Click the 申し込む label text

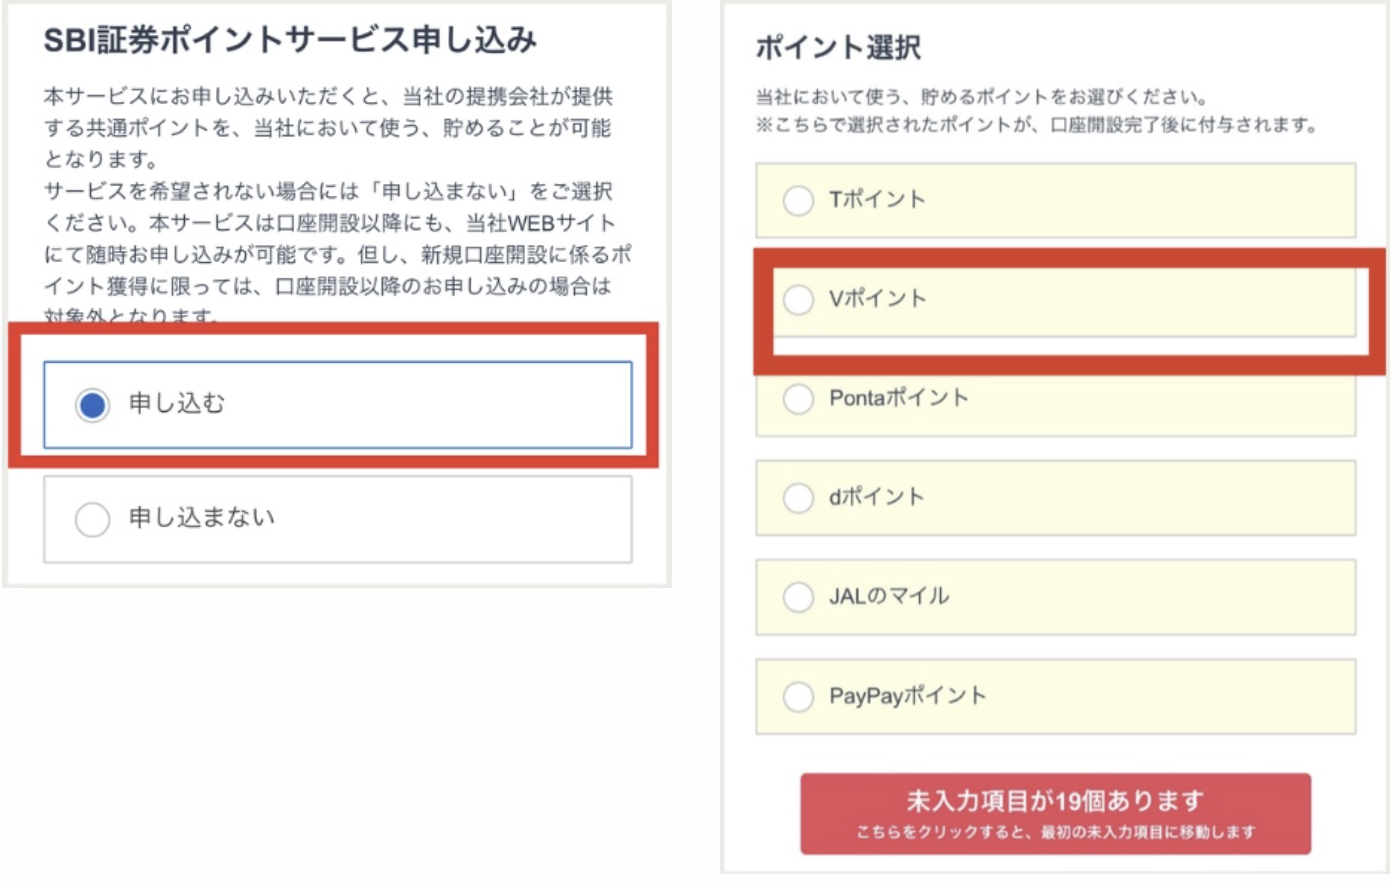177,403
